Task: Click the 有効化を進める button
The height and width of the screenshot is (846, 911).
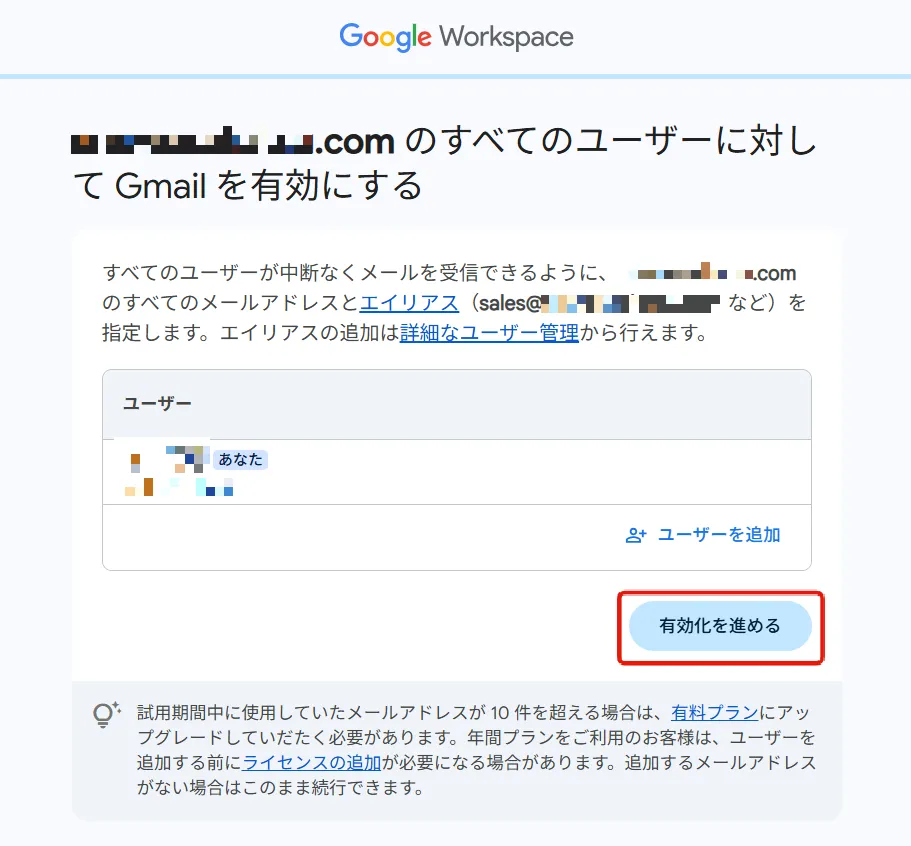Action: pos(720,626)
